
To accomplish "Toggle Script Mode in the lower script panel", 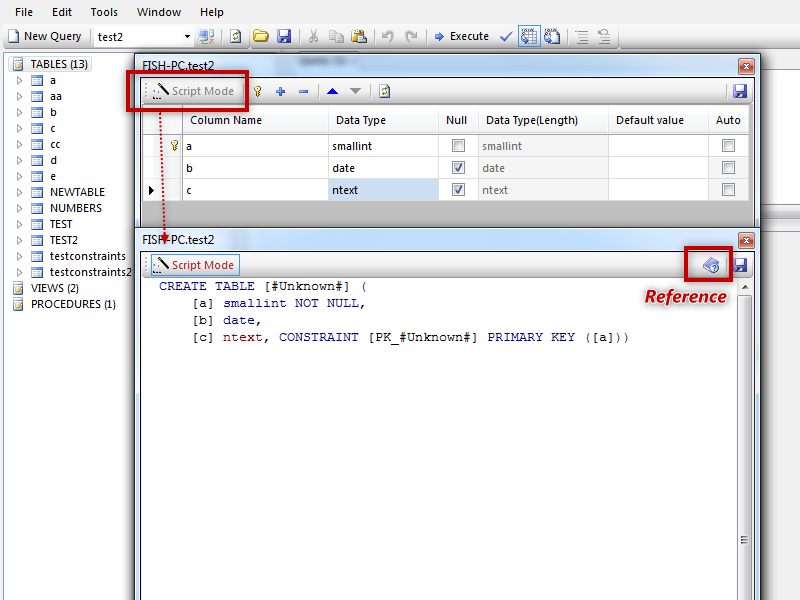I will point(194,265).
